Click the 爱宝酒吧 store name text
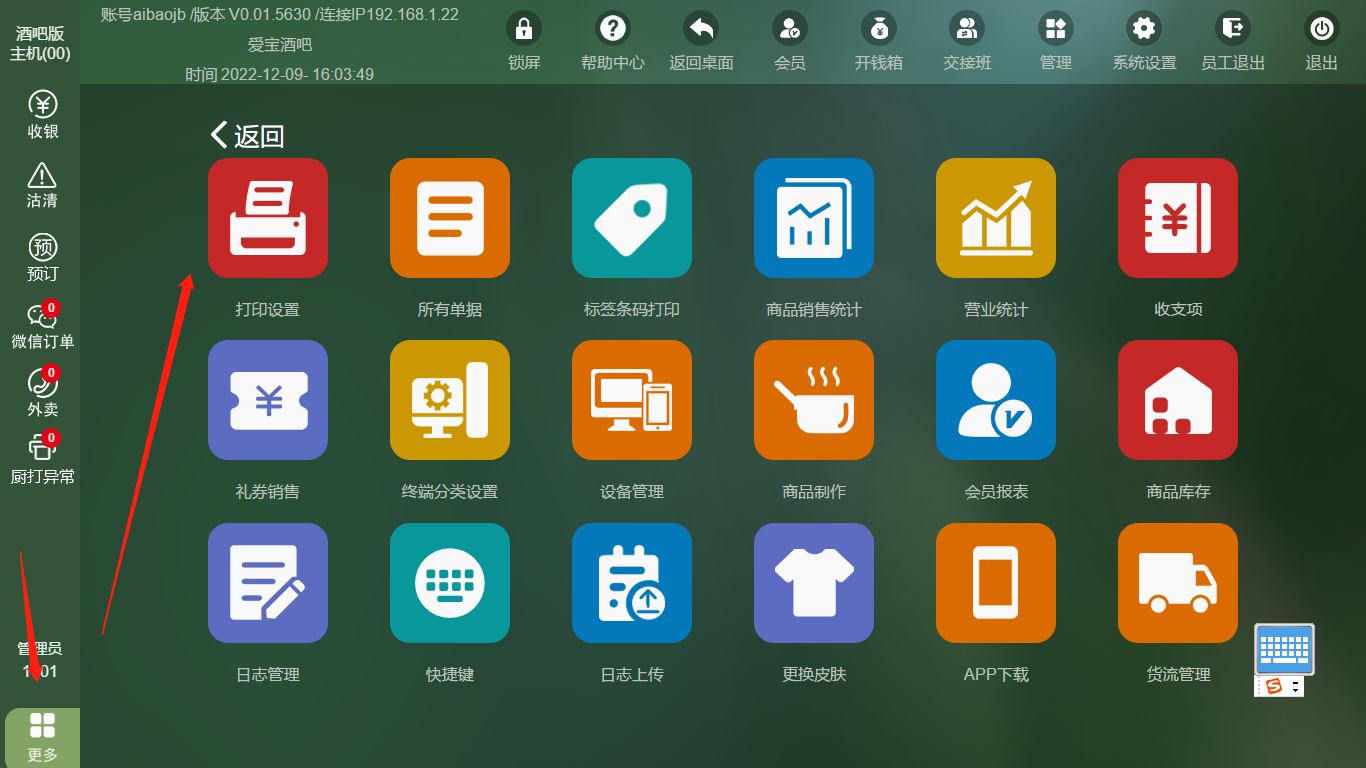Screen dimensions: 1366x768 (280, 45)
